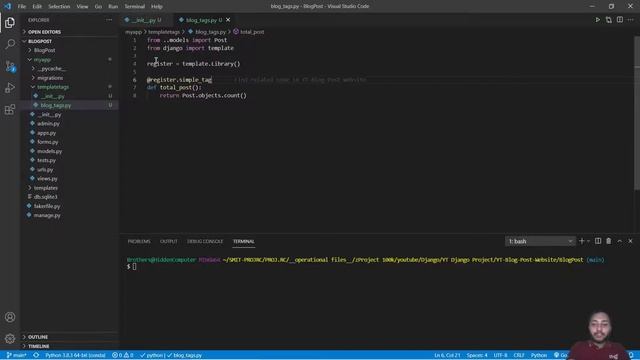Open Explorer Views and More Actions ellipsis
The width and height of the screenshot is (640, 360).
pos(109,20)
